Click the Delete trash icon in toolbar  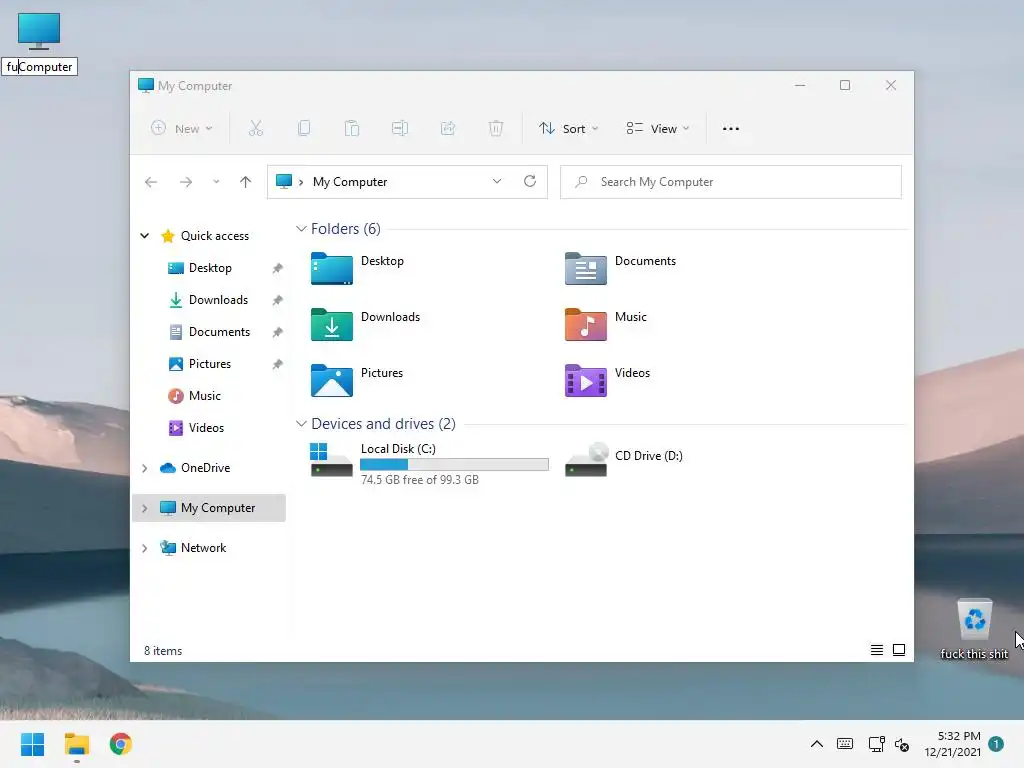(496, 129)
